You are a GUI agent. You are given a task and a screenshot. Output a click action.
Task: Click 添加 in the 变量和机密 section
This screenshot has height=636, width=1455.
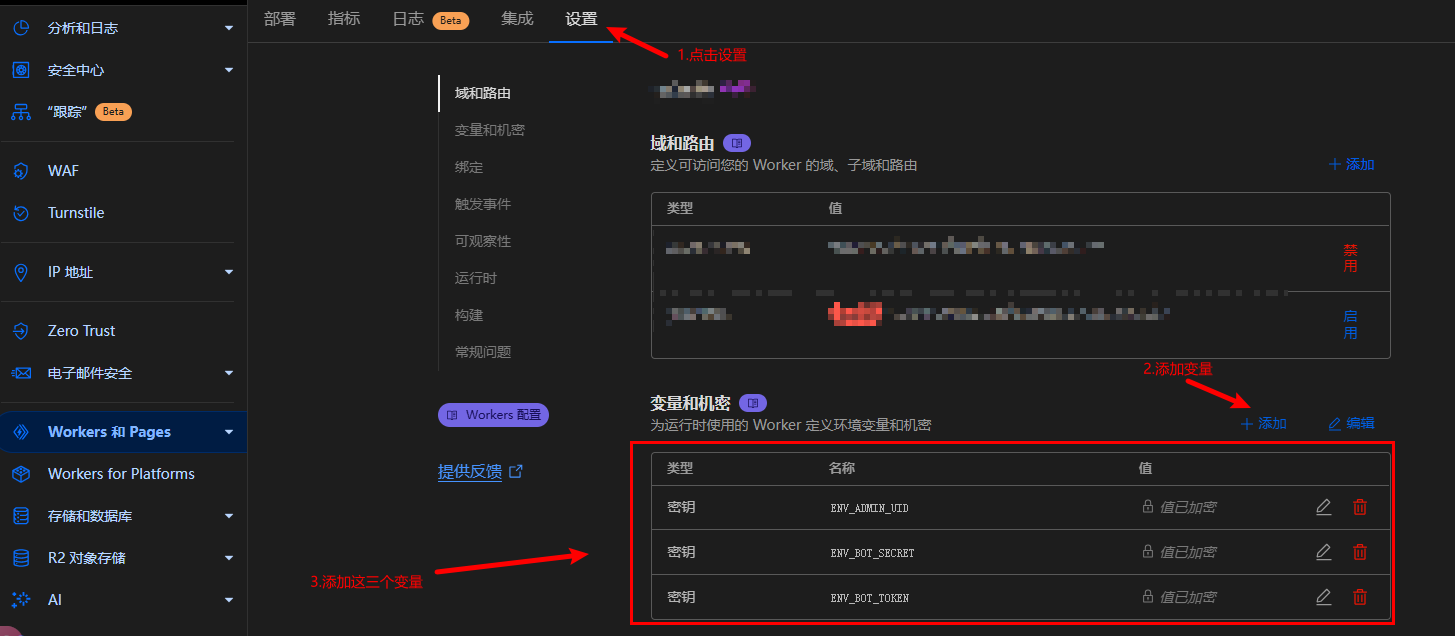pyautogui.click(x=1263, y=424)
